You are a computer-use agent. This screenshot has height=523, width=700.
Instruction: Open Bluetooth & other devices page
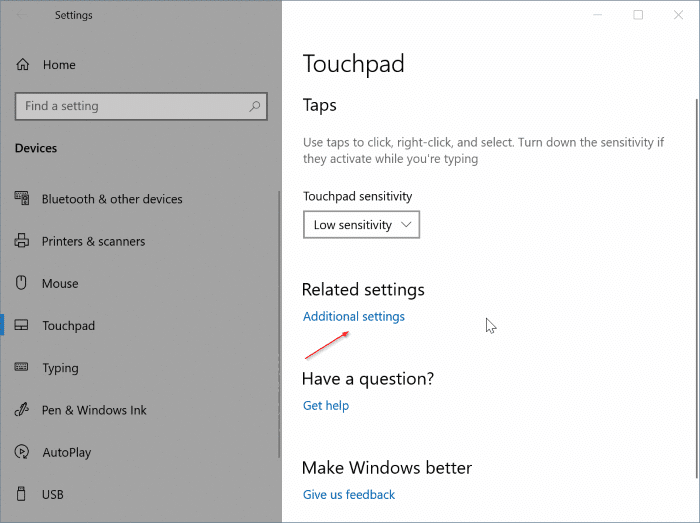(x=112, y=199)
